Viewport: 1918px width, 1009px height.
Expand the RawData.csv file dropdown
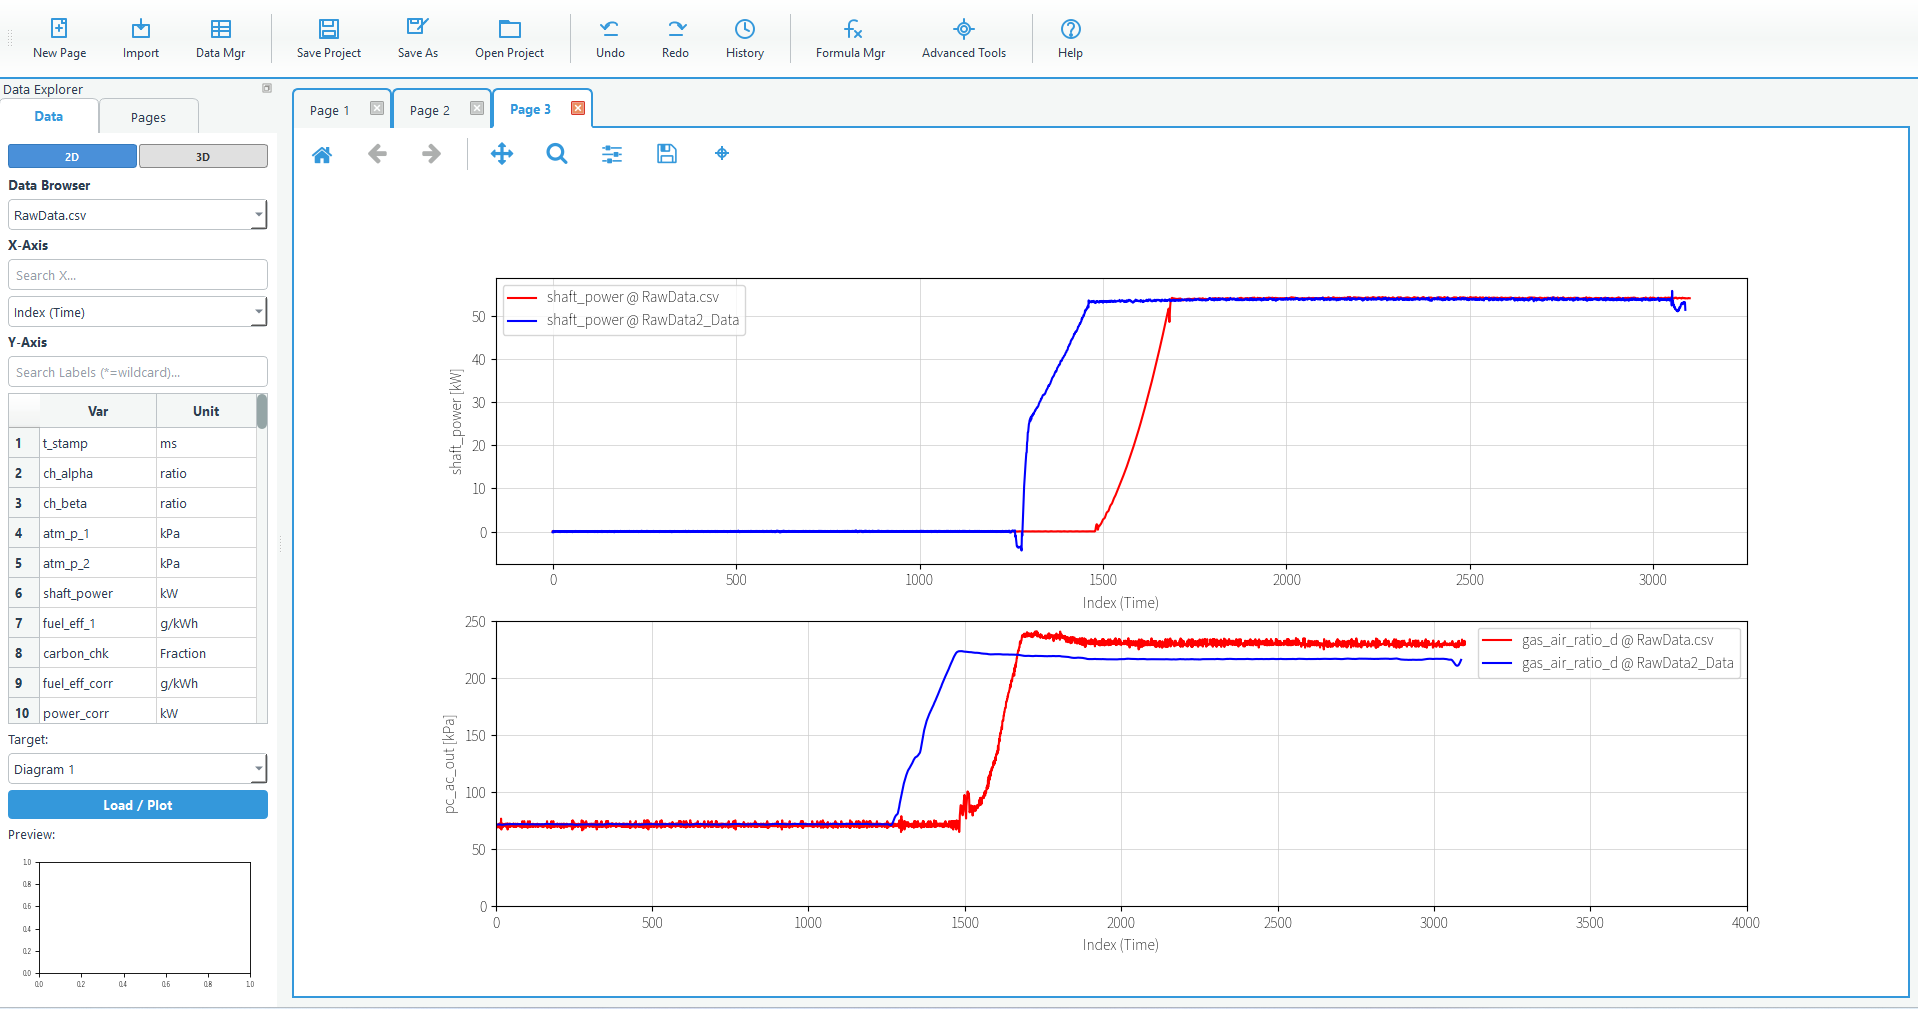[x=258, y=215]
